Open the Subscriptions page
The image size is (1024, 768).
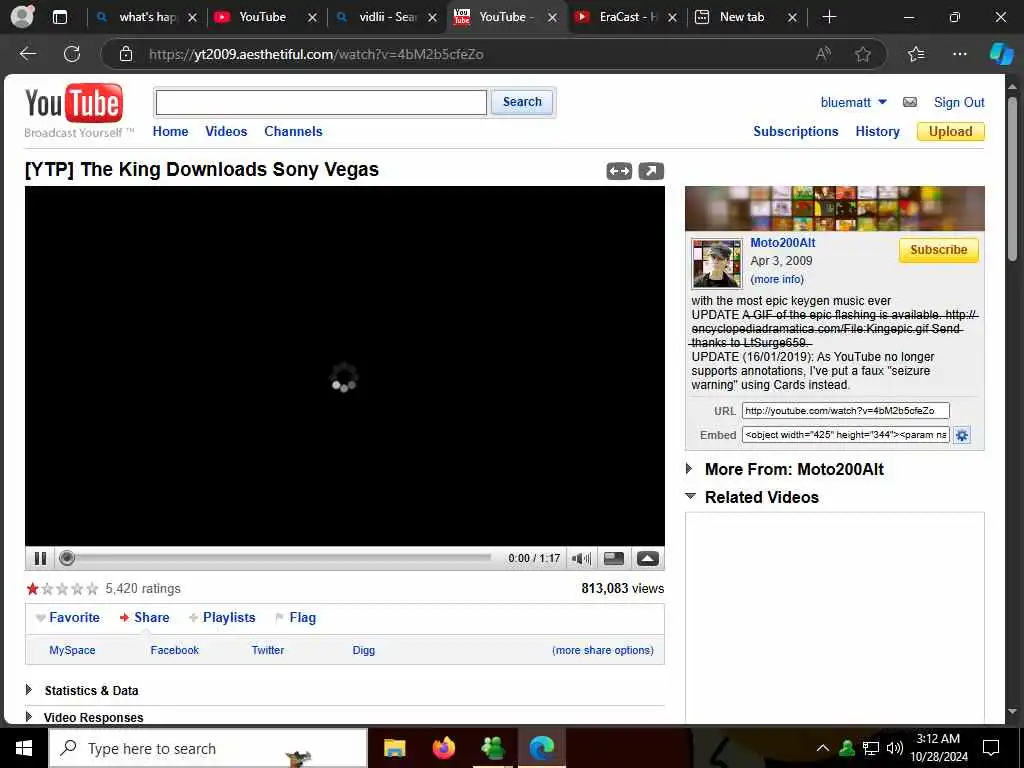click(x=795, y=131)
